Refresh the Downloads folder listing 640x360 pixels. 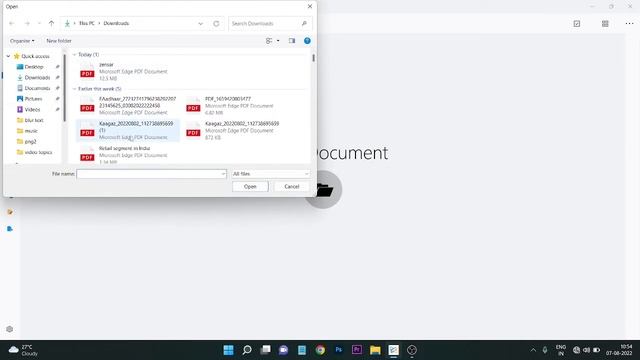coord(216,24)
